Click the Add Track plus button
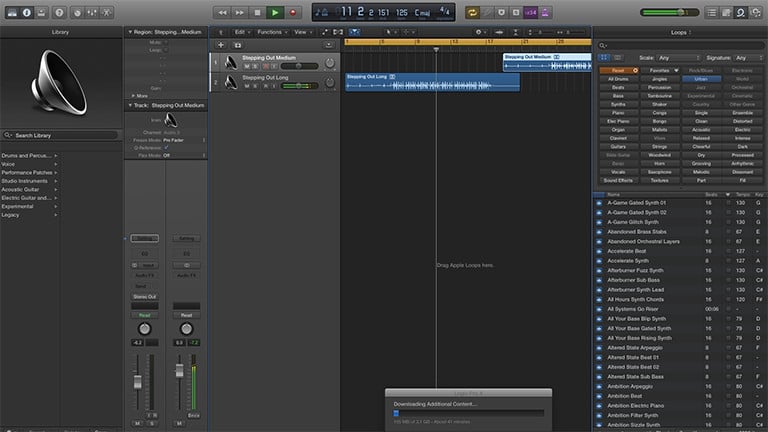This screenshot has width=768, height=432. pos(221,45)
